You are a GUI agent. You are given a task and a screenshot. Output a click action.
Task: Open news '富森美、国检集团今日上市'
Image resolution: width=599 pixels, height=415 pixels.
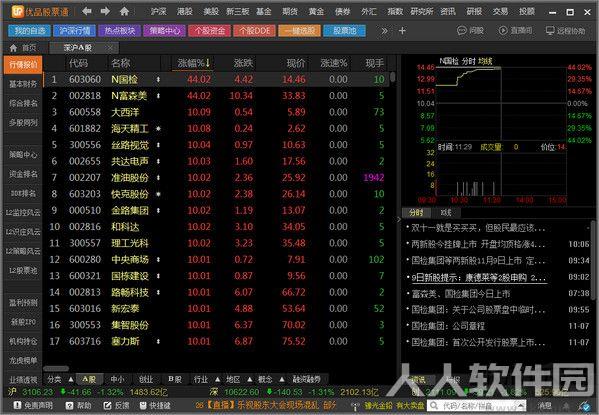tap(461, 293)
